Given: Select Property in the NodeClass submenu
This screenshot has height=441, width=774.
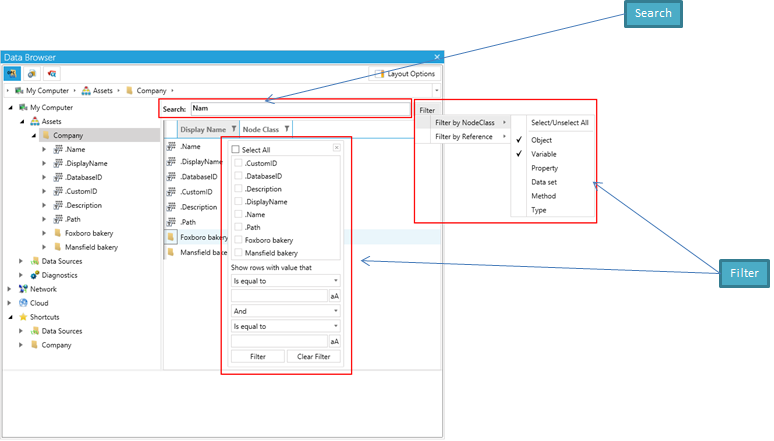Looking at the screenshot, I should 545,169.
